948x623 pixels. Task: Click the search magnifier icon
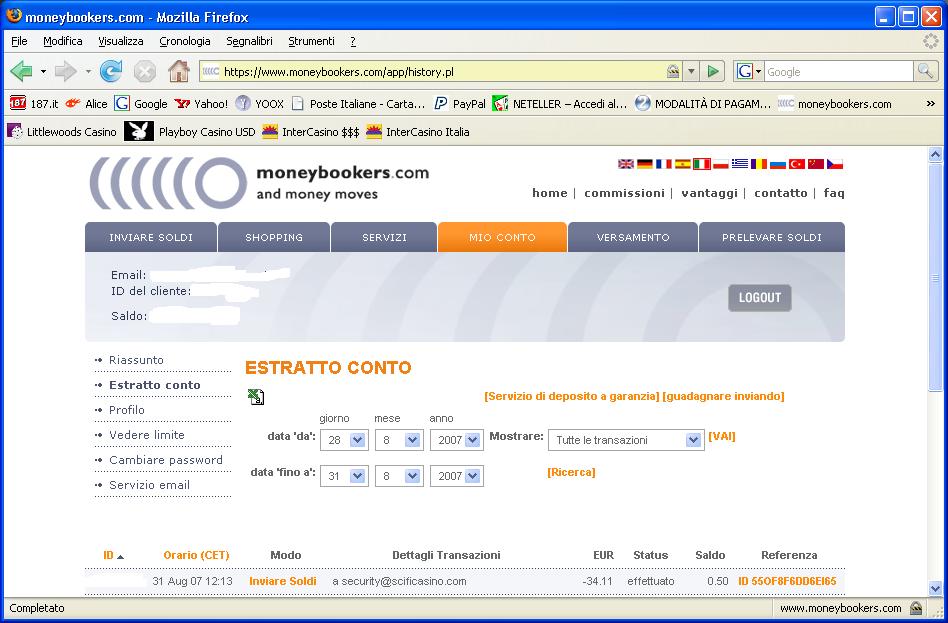coord(924,71)
